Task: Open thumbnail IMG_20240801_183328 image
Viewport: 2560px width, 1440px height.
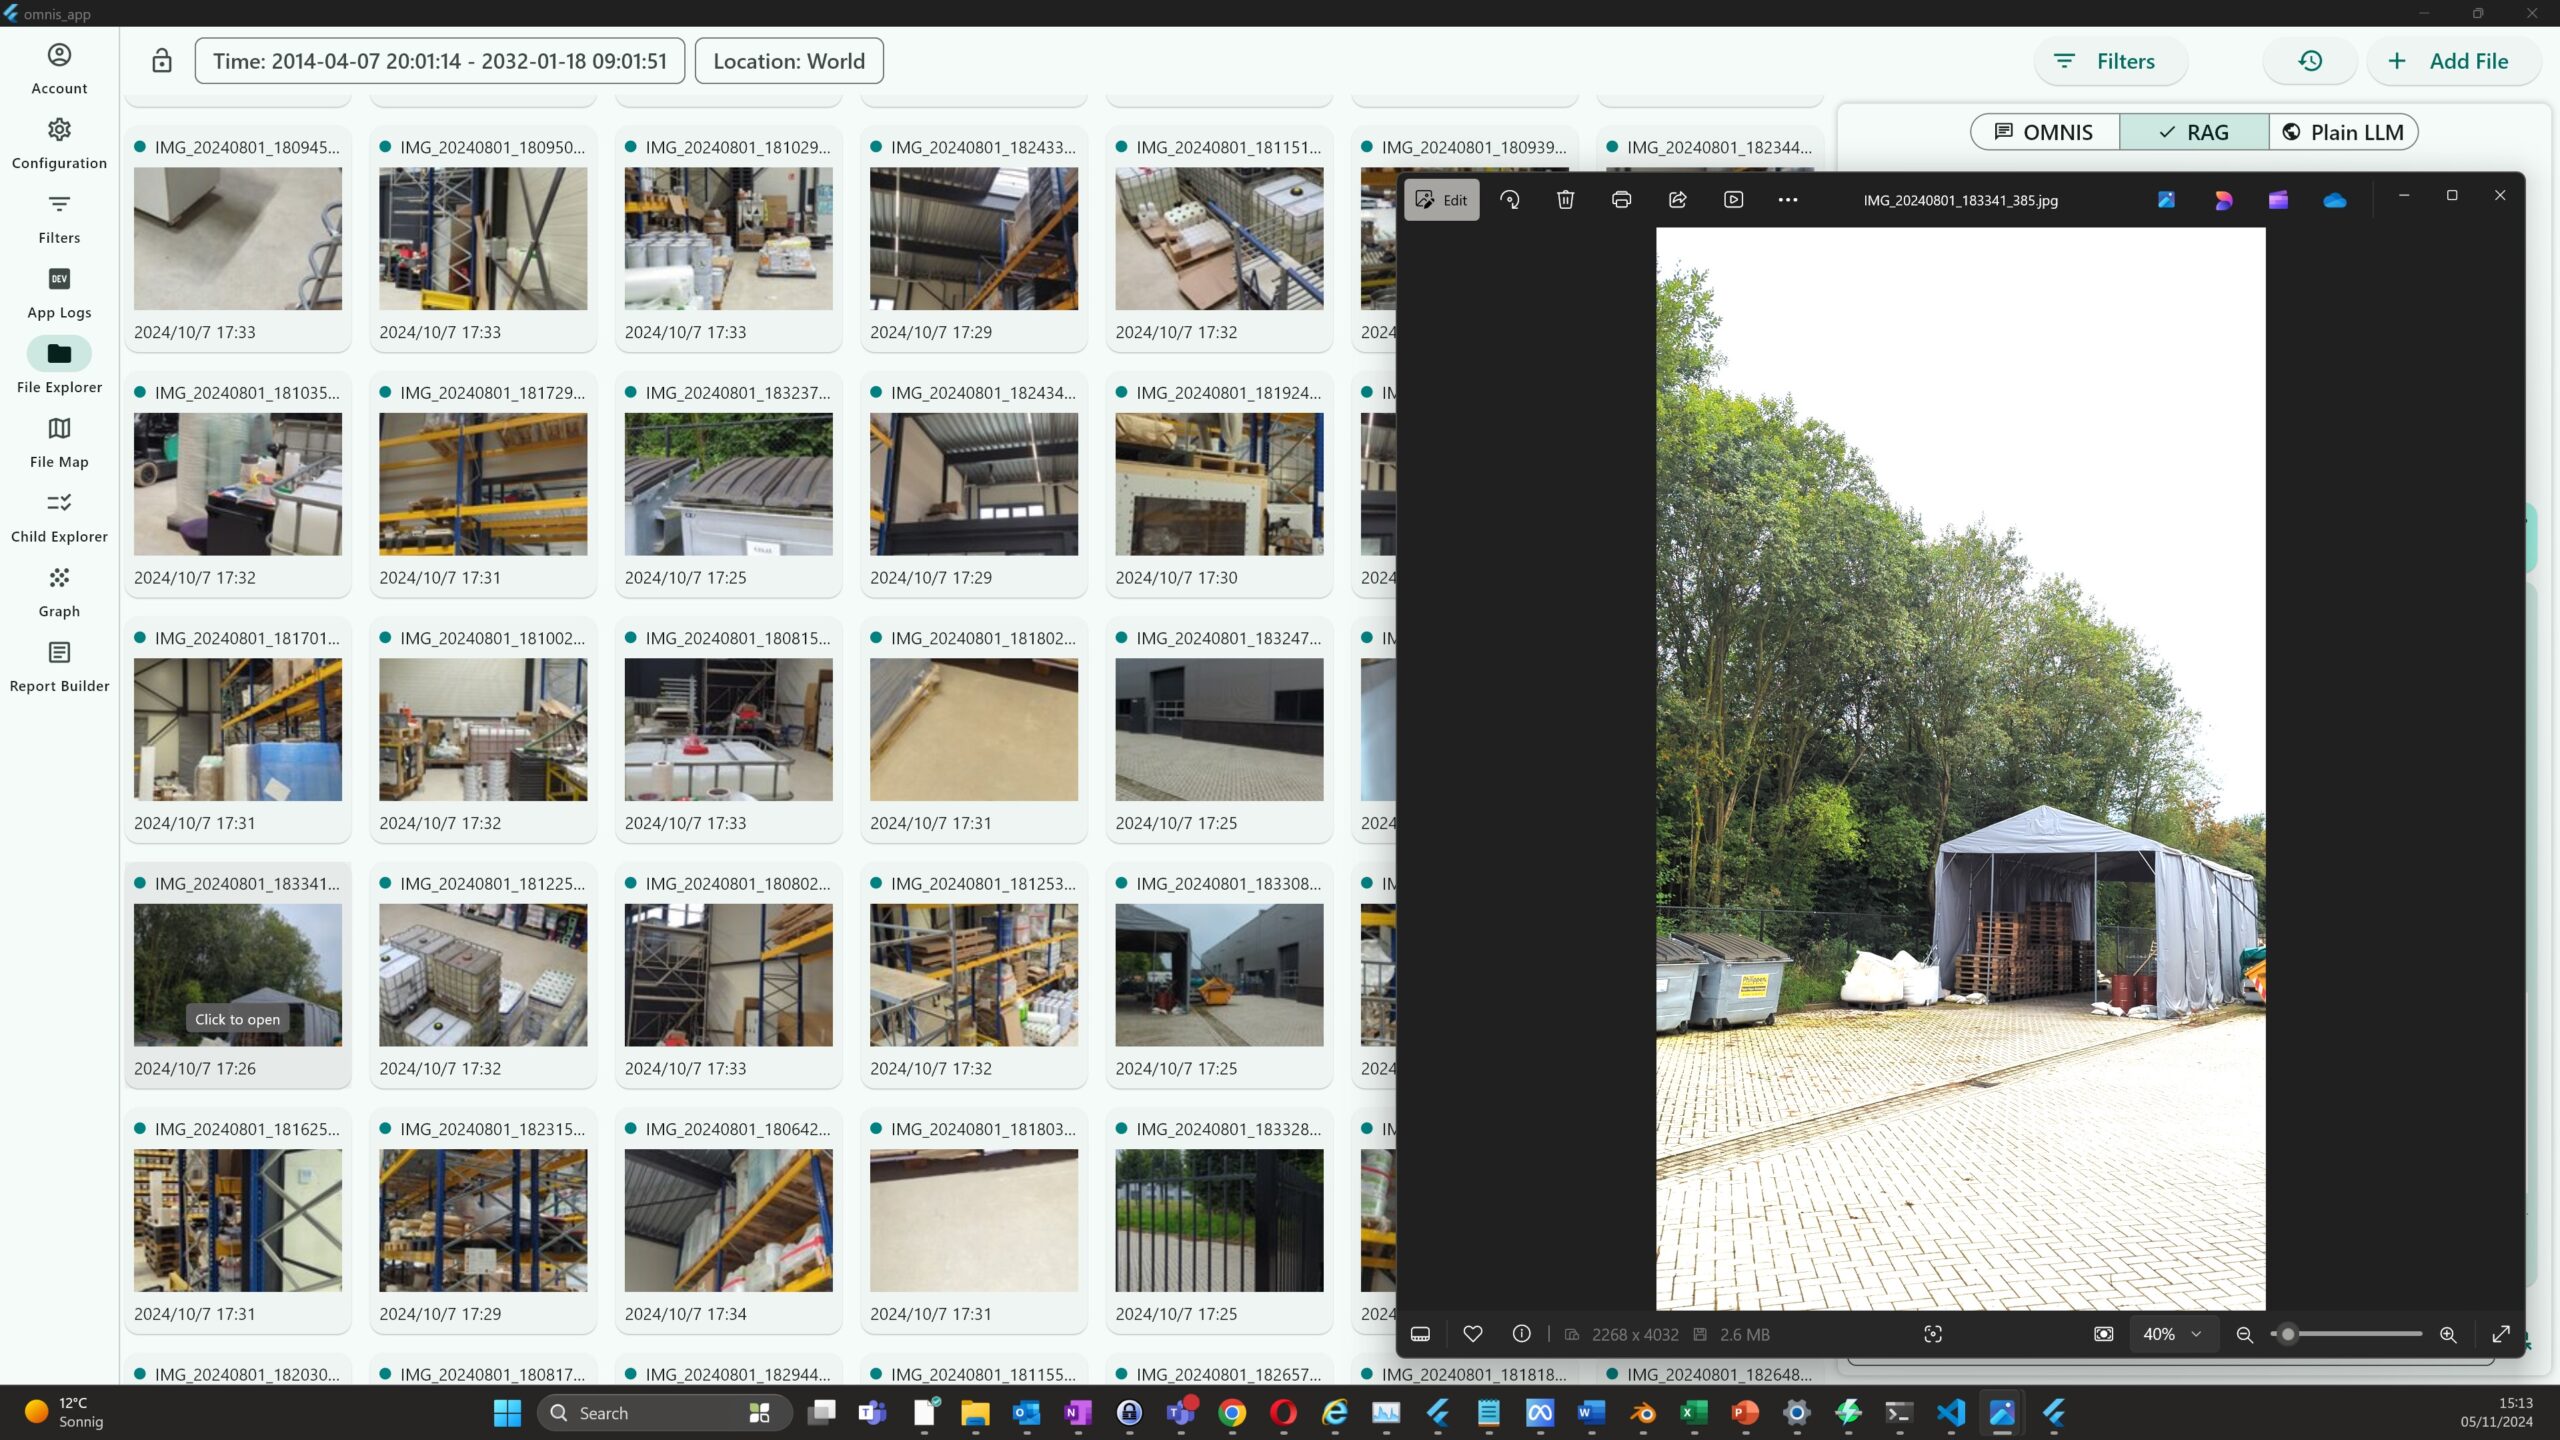Action: [x=1219, y=1220]
